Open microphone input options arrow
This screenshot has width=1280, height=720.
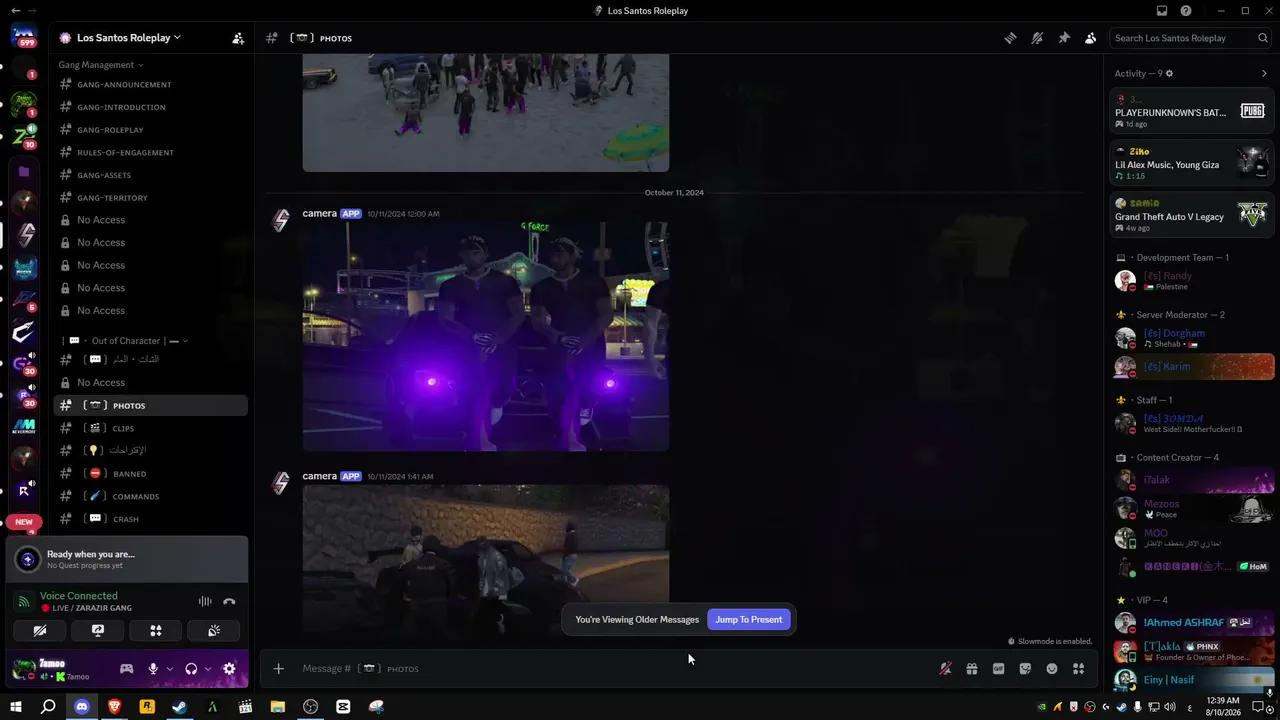[169, 669]
